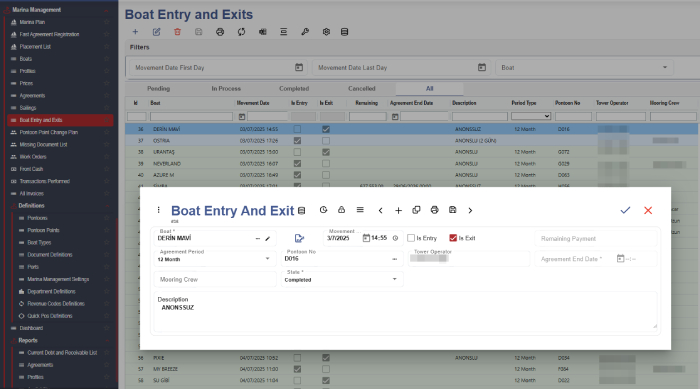Open the State dropdown showing Completed

tap(394, 279)
